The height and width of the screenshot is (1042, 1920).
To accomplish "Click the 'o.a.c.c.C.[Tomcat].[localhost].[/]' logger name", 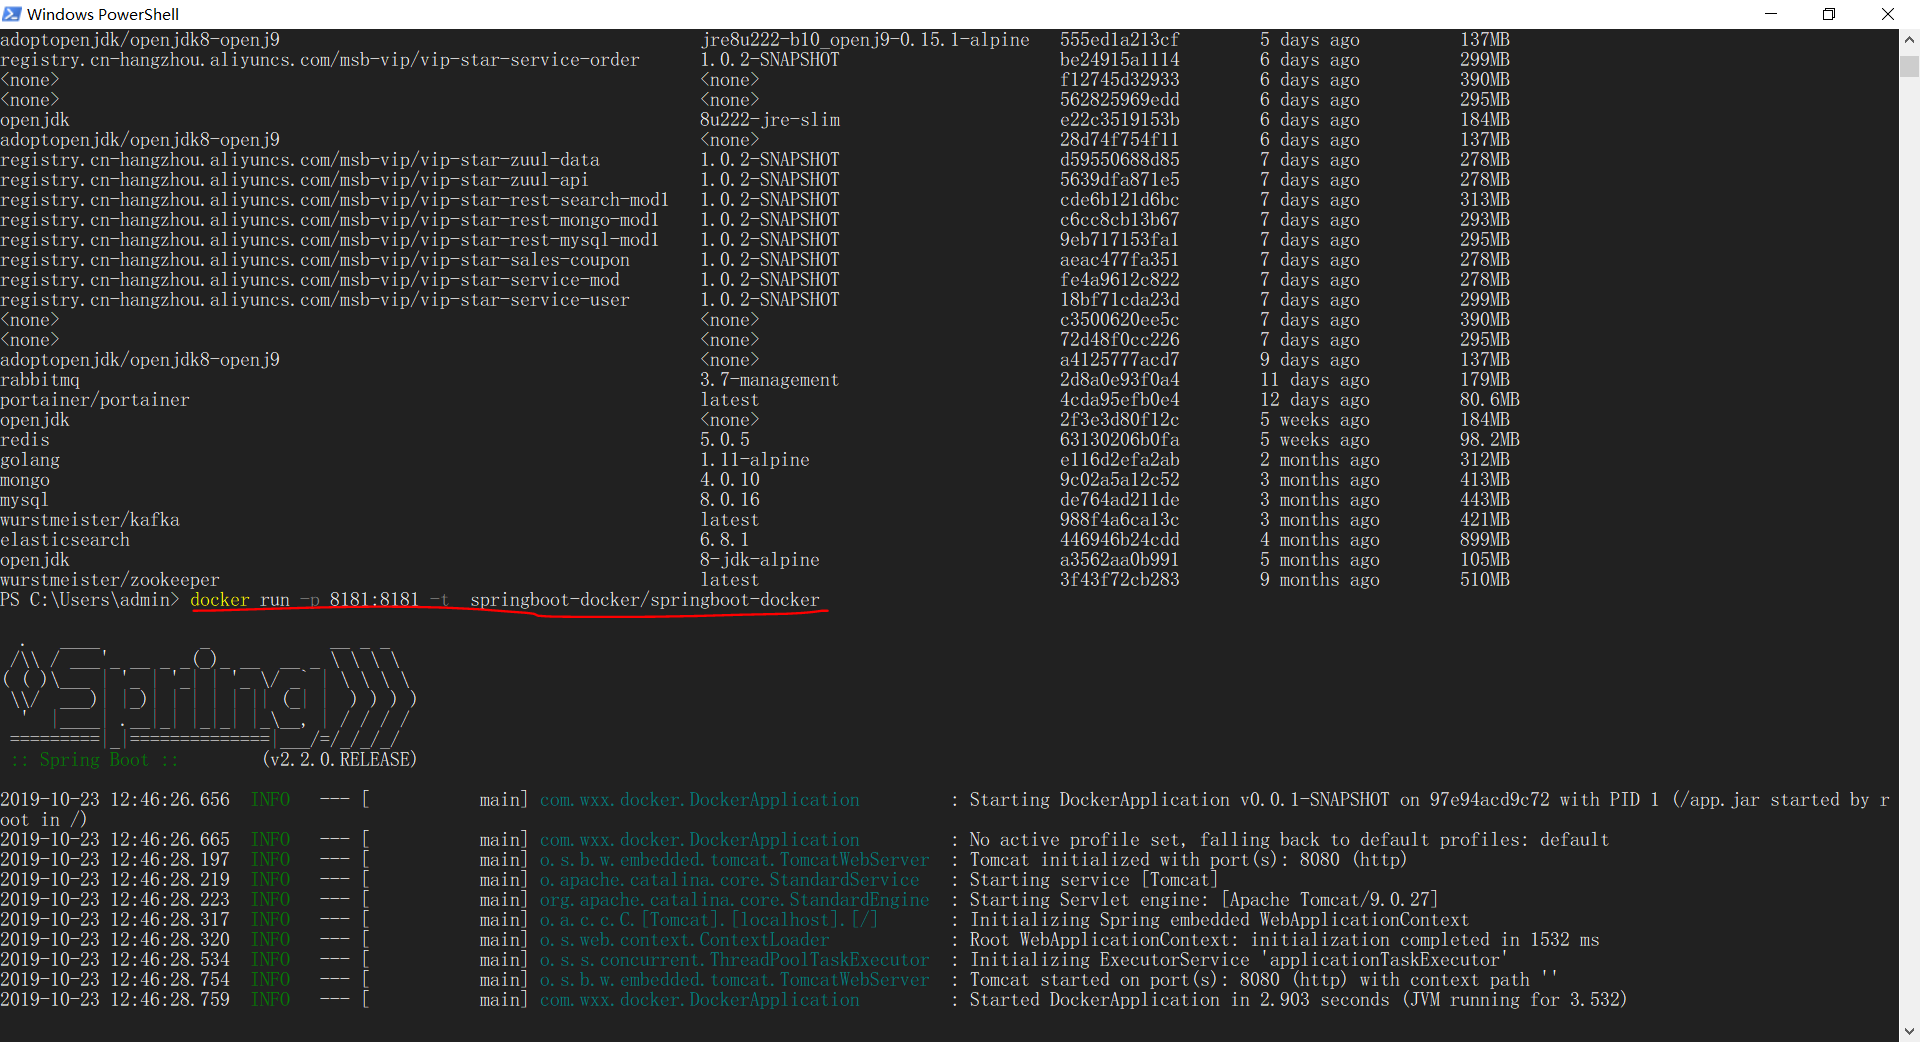I will coord(710,920).
